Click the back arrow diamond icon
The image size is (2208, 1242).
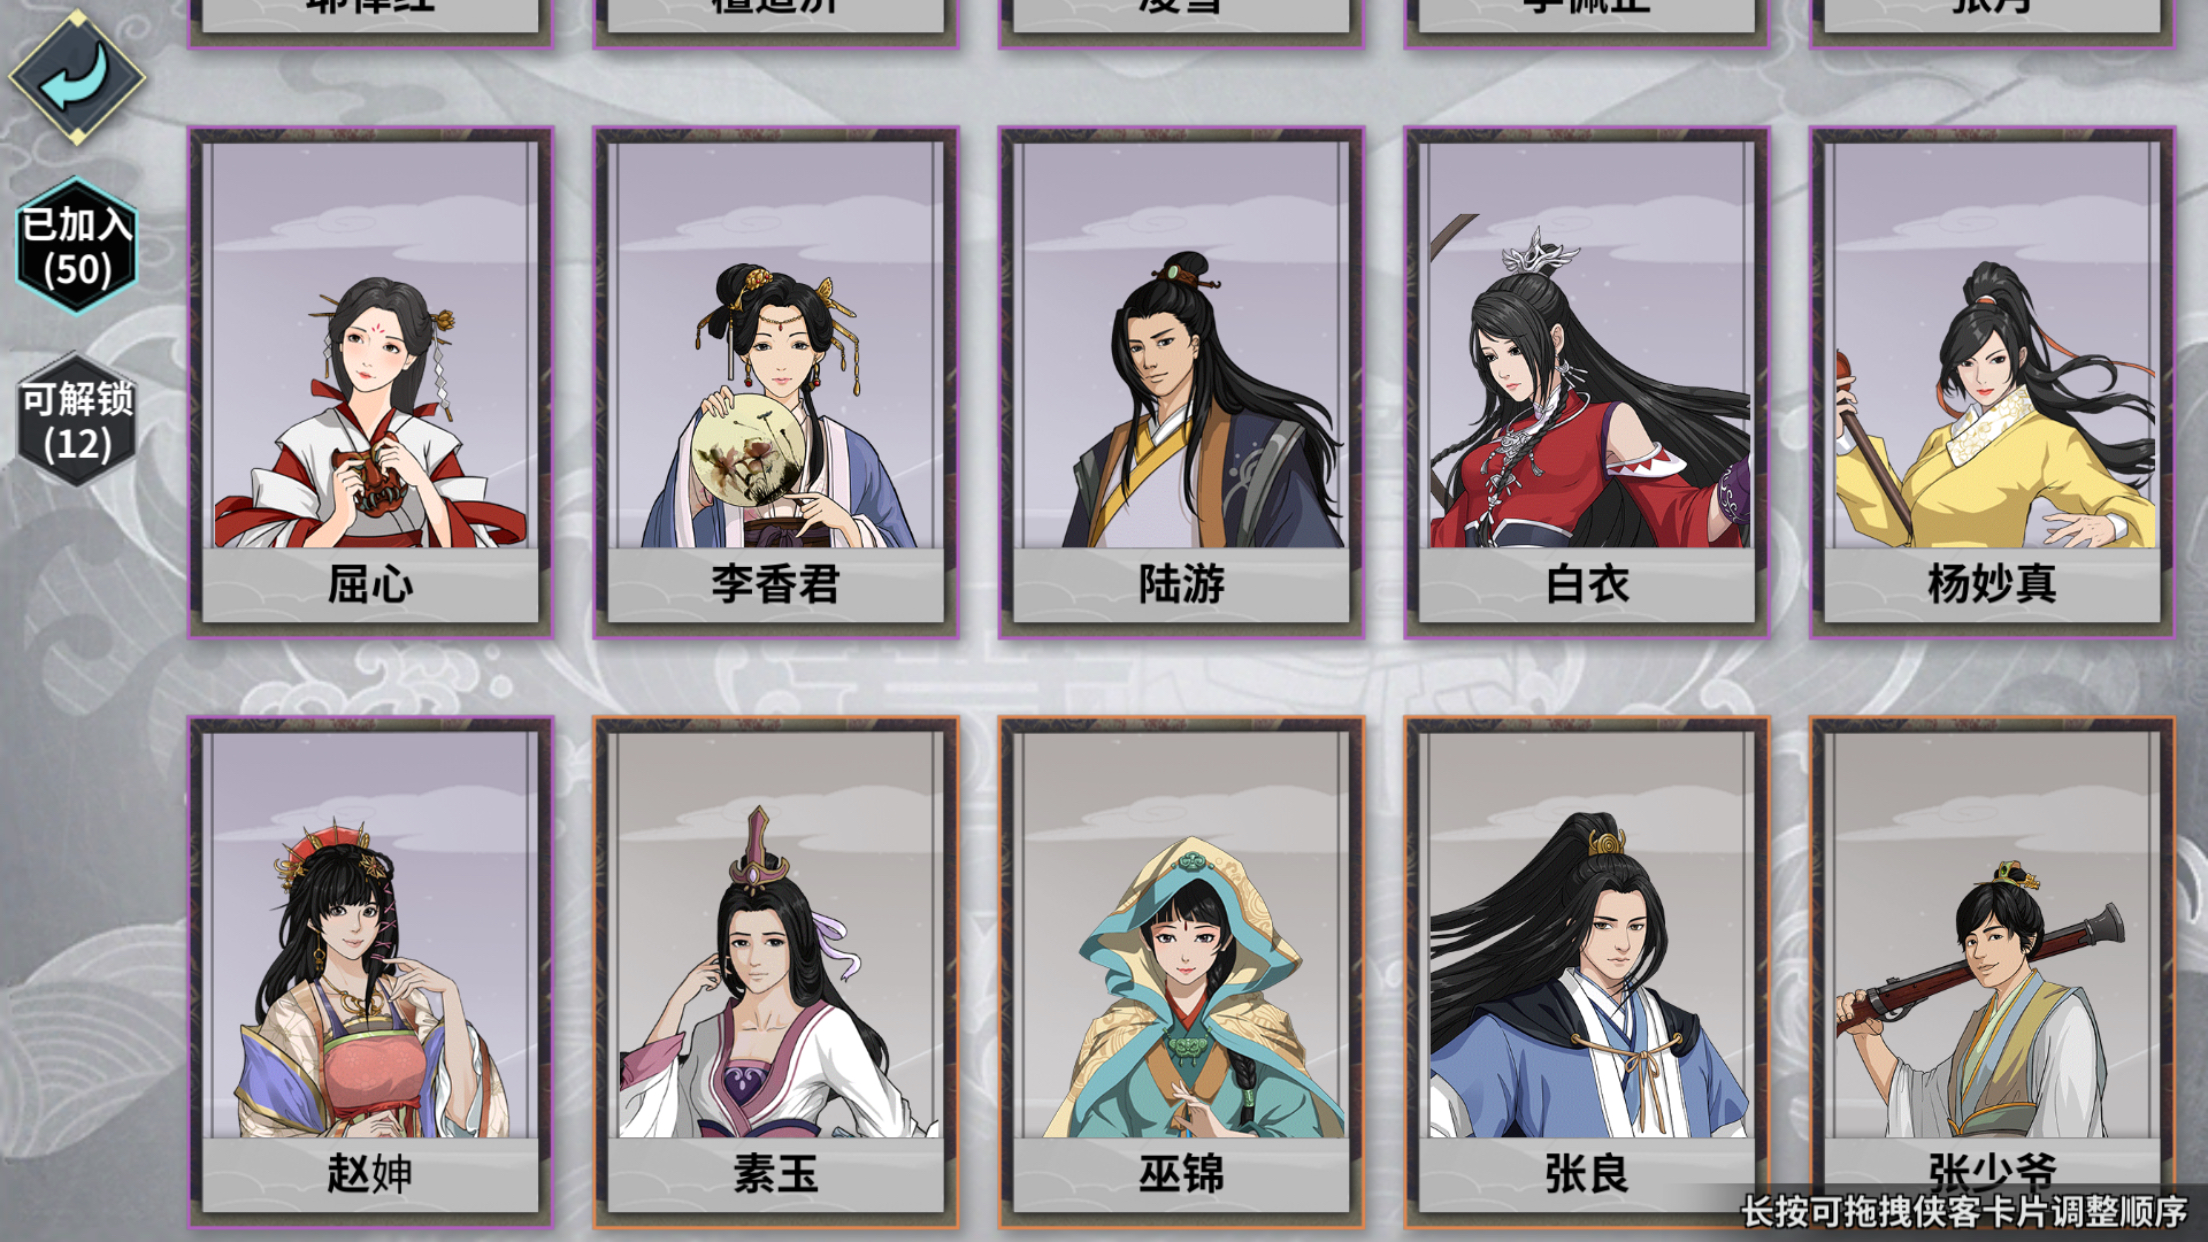[77, 76]
